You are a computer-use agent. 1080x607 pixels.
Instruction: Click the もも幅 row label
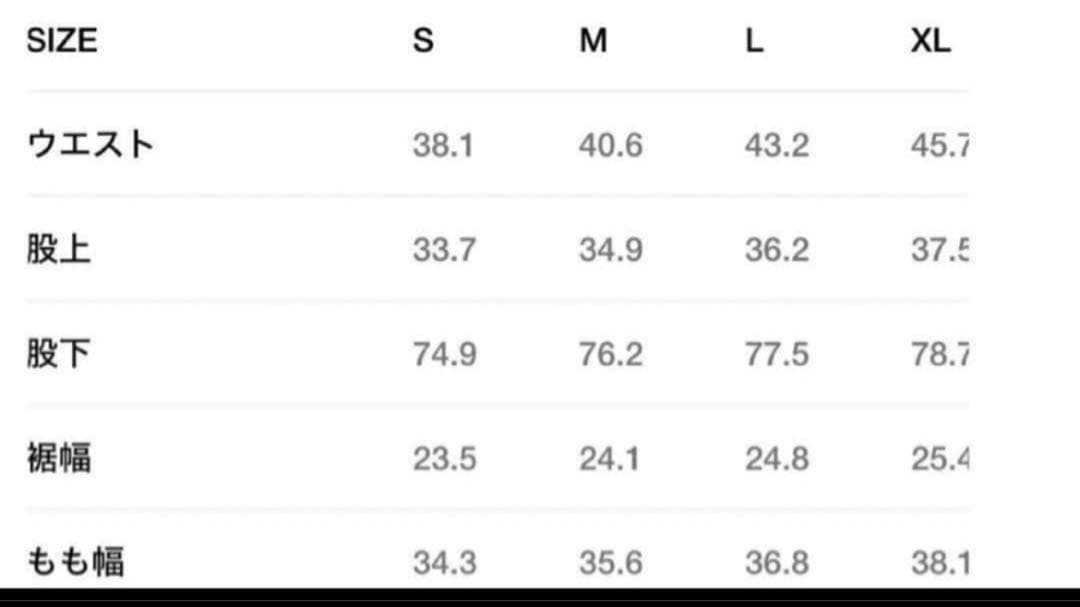76,562
